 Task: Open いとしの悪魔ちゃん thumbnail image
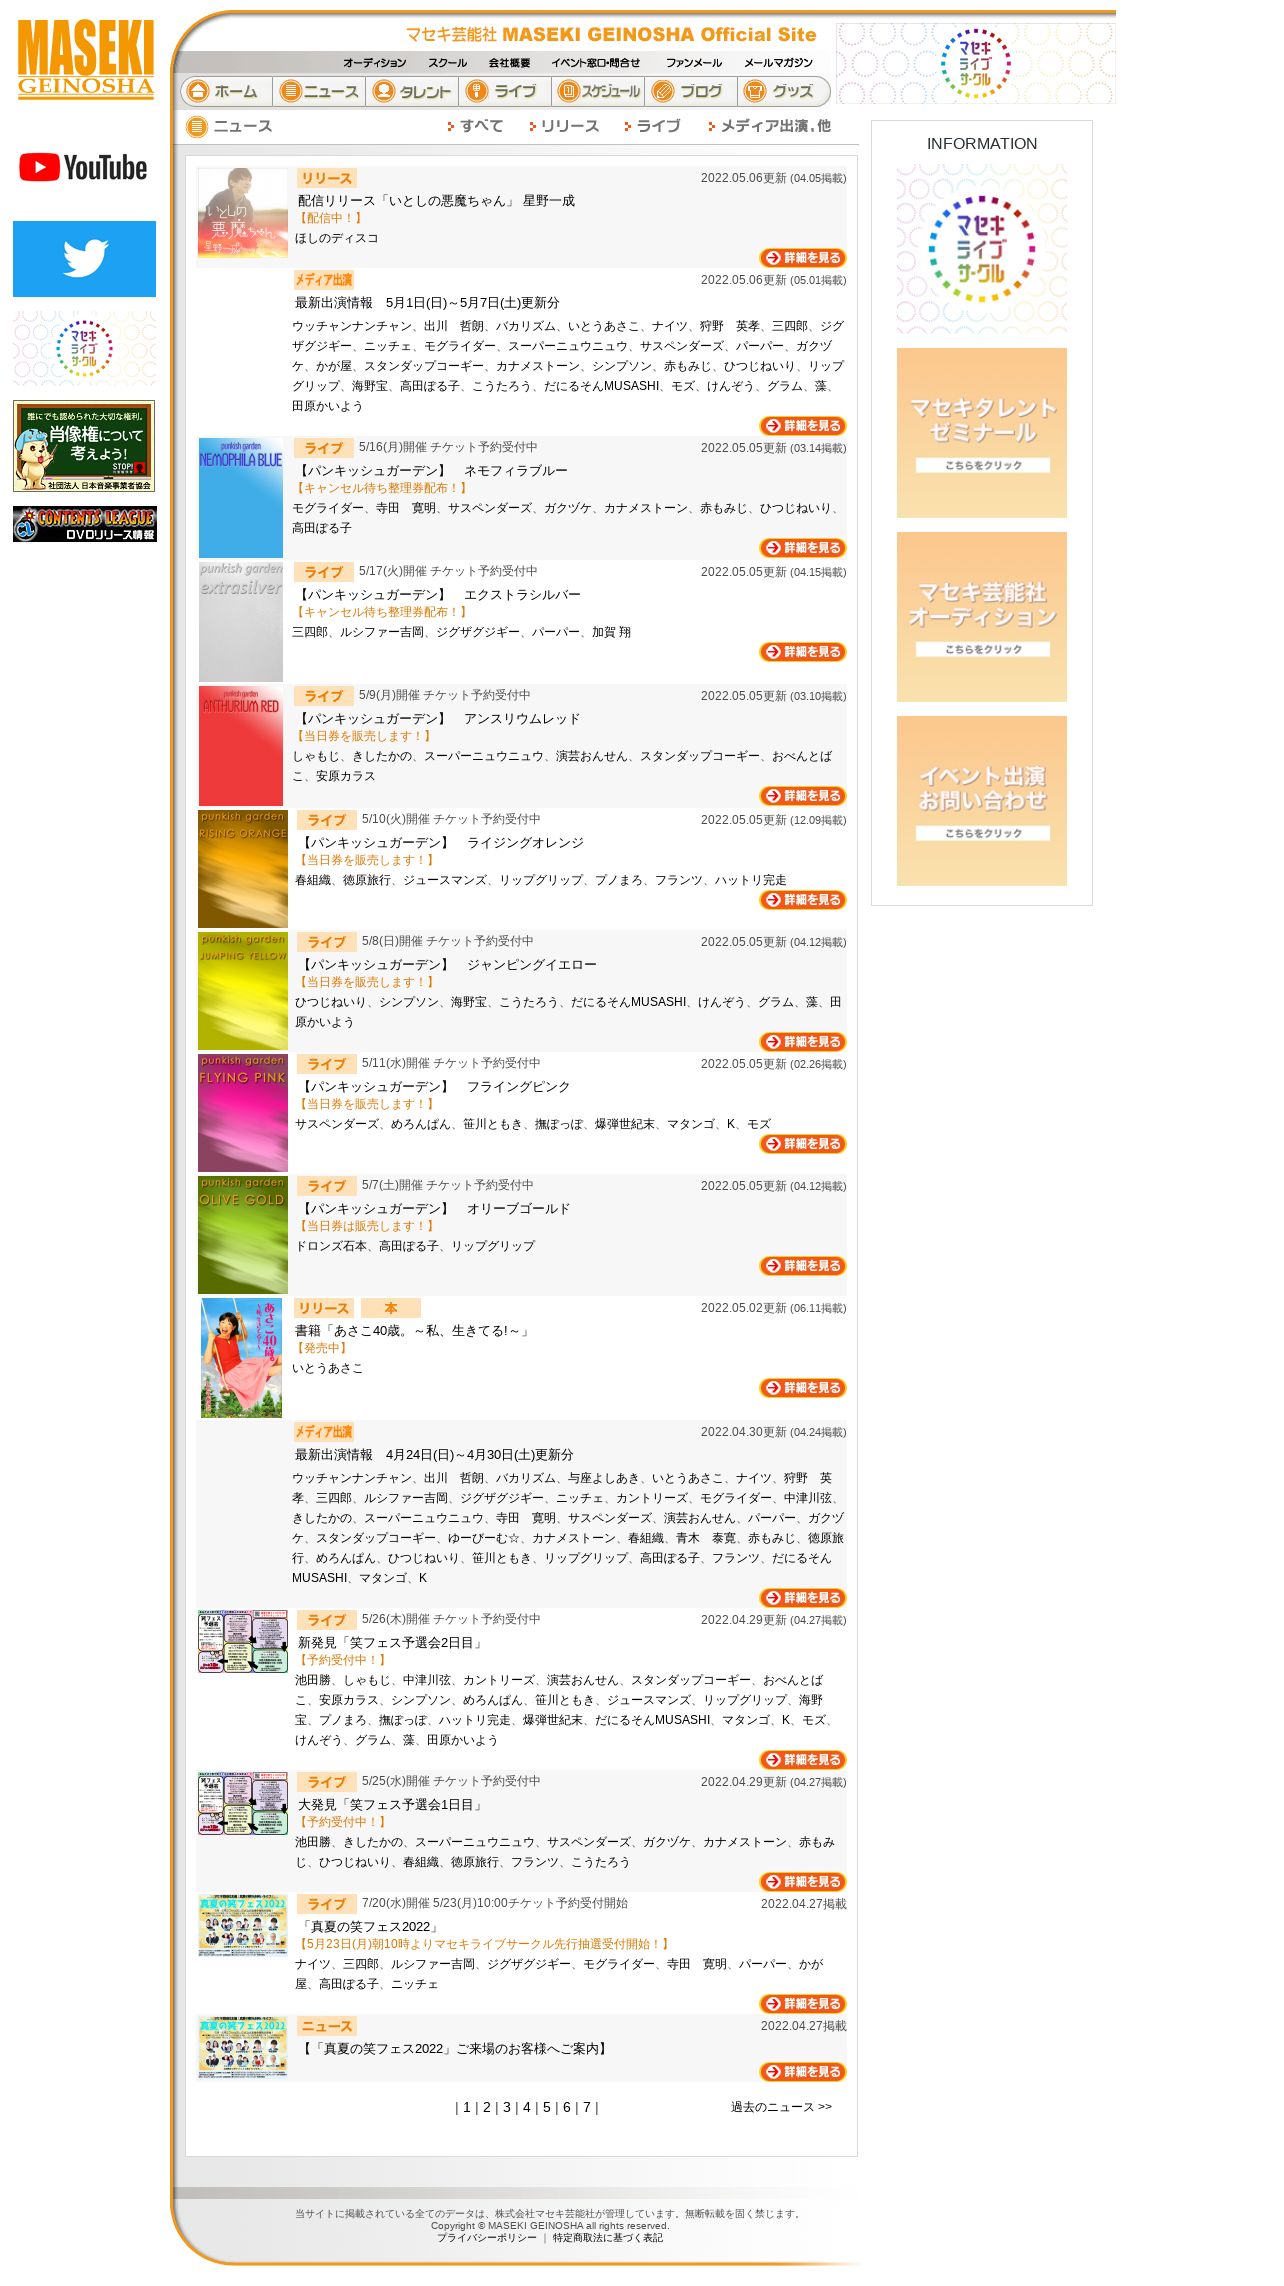coord(243,213)
